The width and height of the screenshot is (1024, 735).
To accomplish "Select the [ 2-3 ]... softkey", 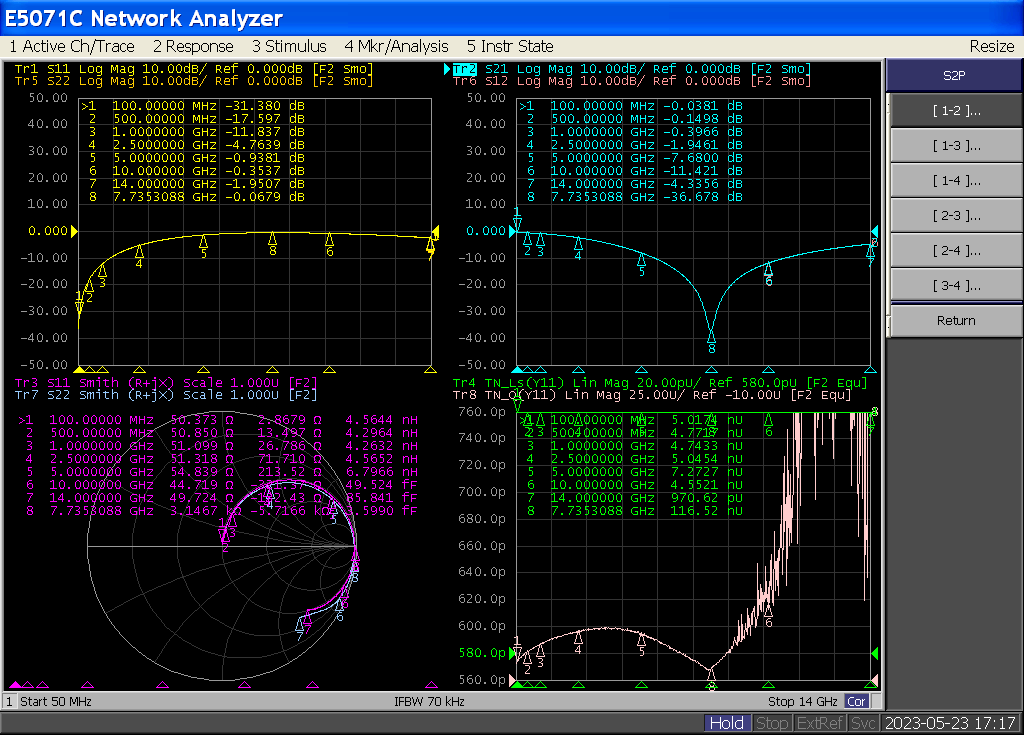I will (x=956, y=216).
